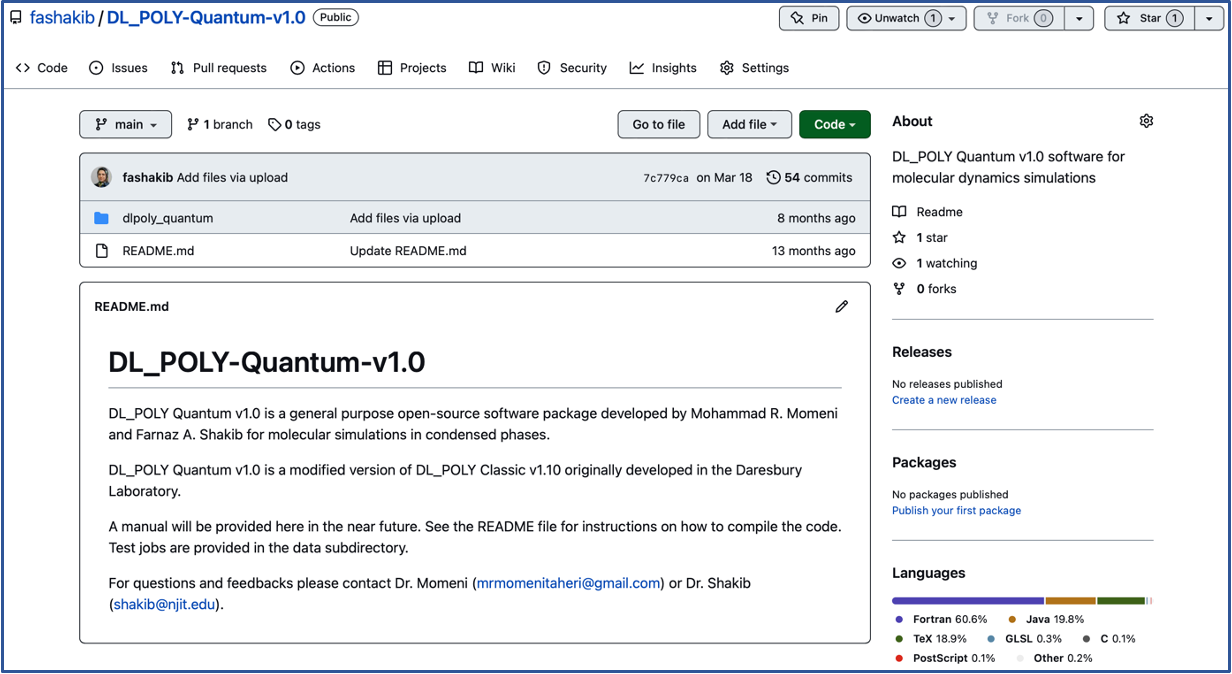
Task: Click the About section settings gear icon
Action: pos(1146,121)
